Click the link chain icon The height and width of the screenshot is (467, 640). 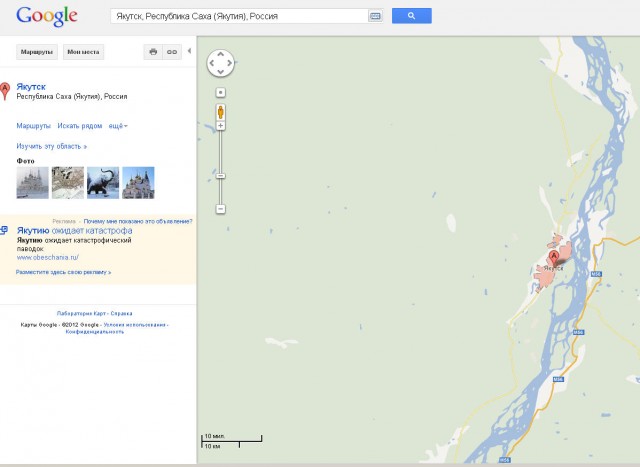coord(172,52)
